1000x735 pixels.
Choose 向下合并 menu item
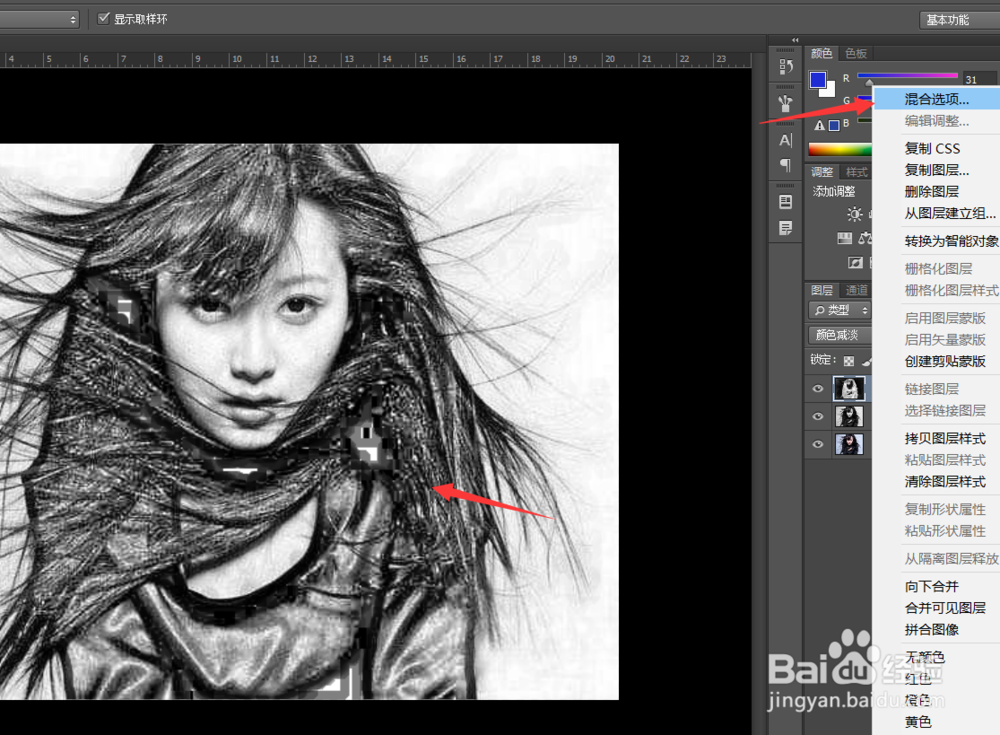[x=936, y=586]
